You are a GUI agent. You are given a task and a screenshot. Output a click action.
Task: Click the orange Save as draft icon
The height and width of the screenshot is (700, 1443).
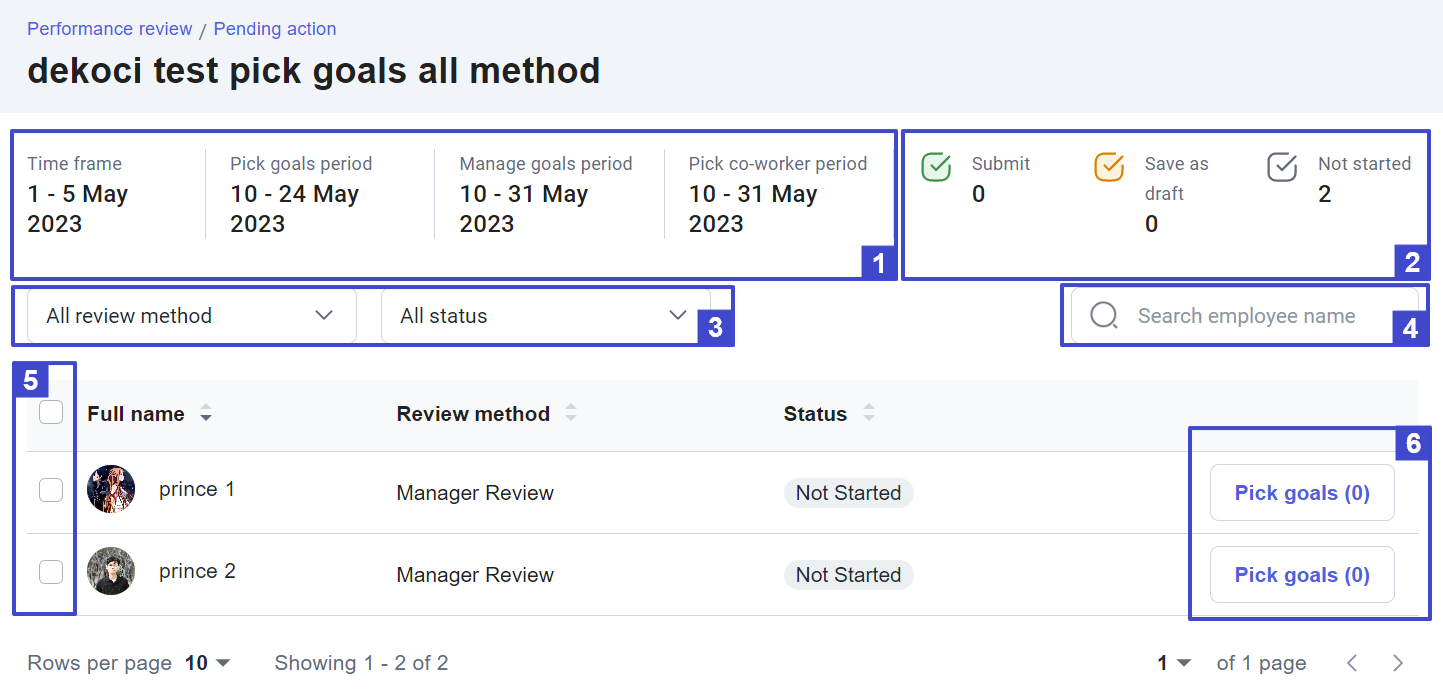click(1109, 167)
